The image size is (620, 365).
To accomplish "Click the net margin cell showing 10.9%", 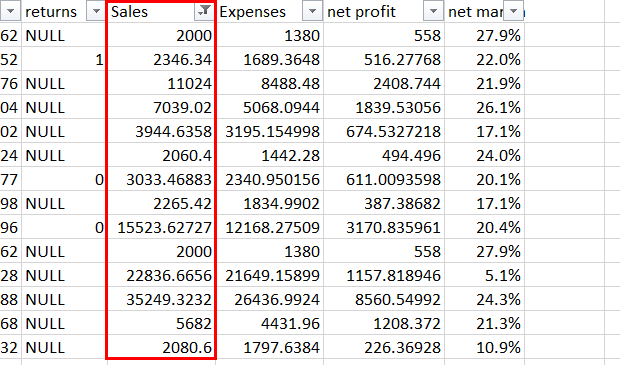I will tap(484, 348).
